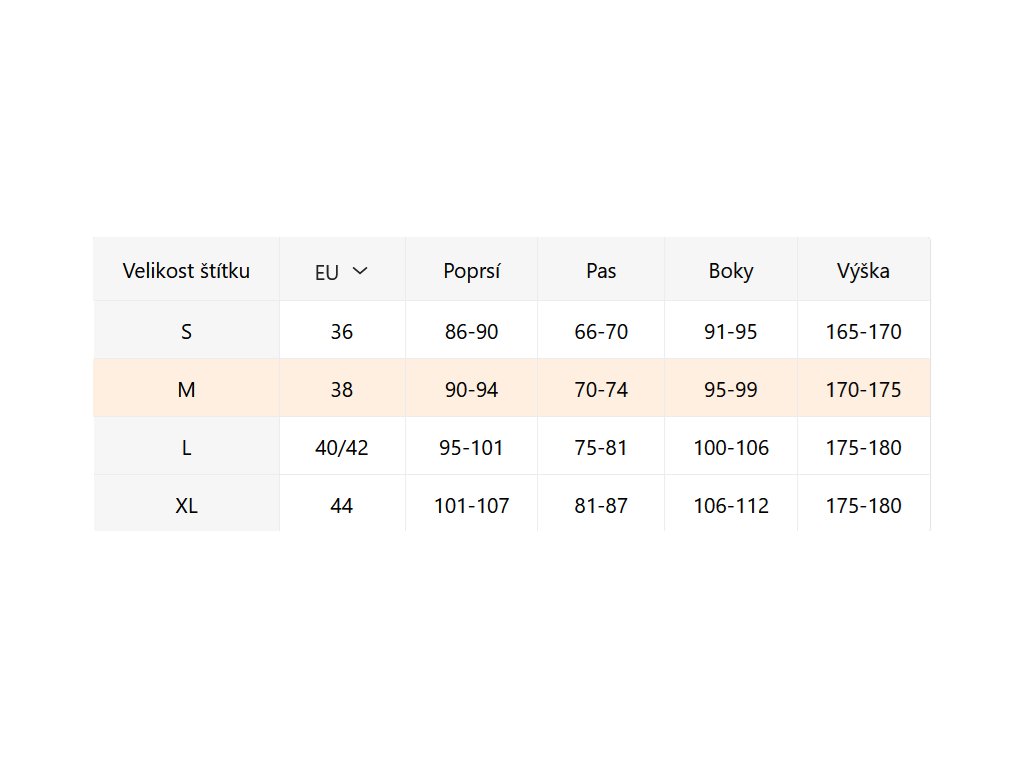Click EU size 40/42 cell
1024x768 pixels.
click(x=341, y=448)
